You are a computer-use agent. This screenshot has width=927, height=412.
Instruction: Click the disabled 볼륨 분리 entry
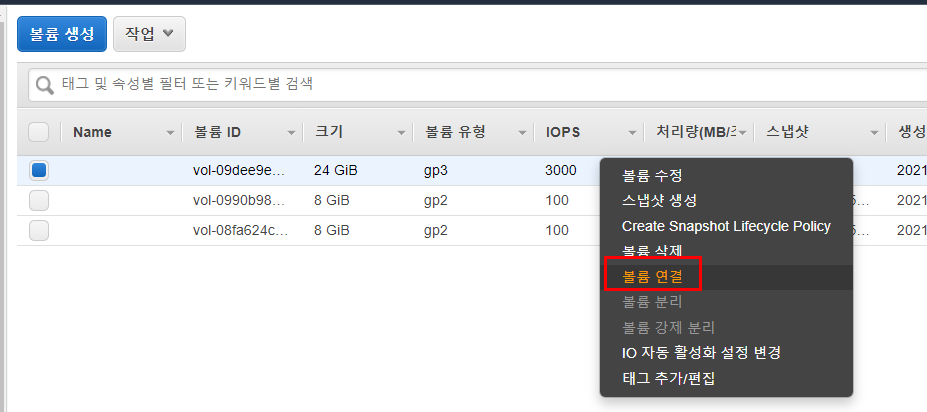(x=726, y=302)
